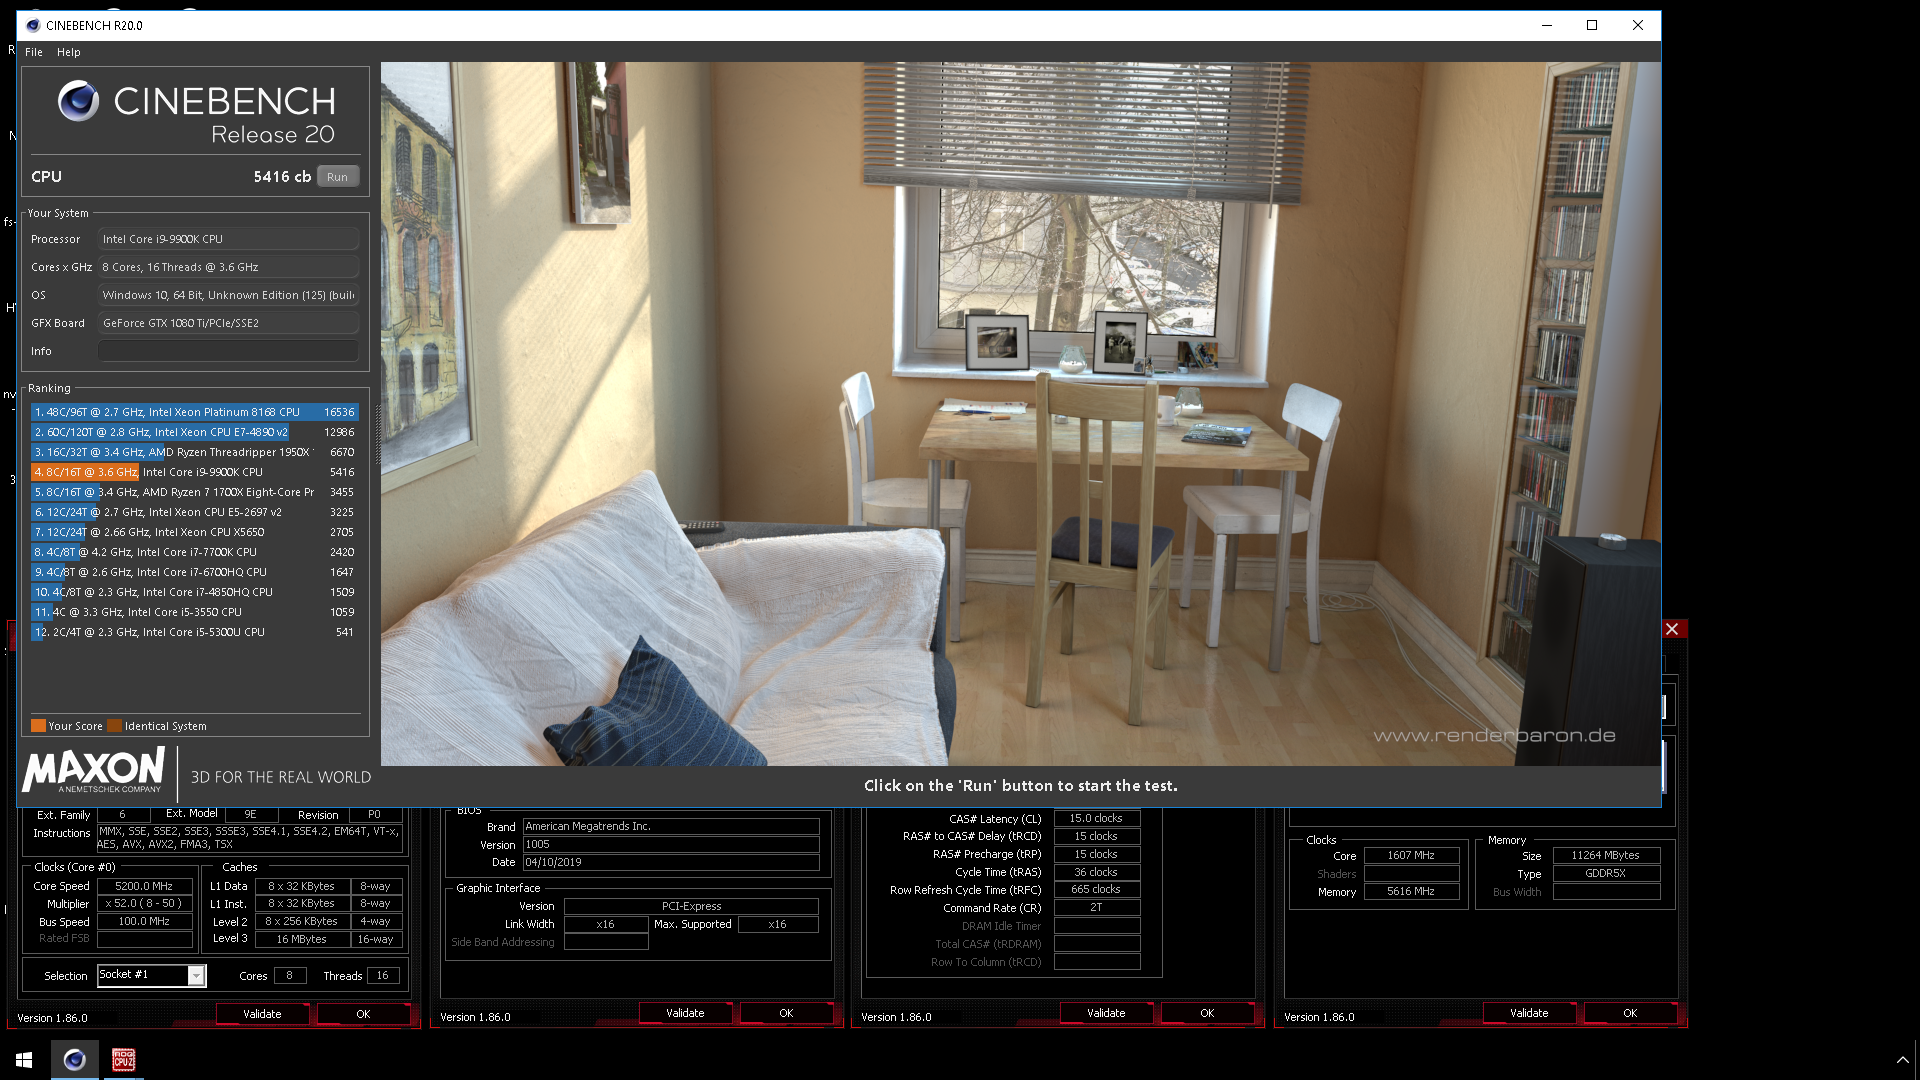
Task: Click the Cinebench sphere logo in header
Action: point(78,101)
